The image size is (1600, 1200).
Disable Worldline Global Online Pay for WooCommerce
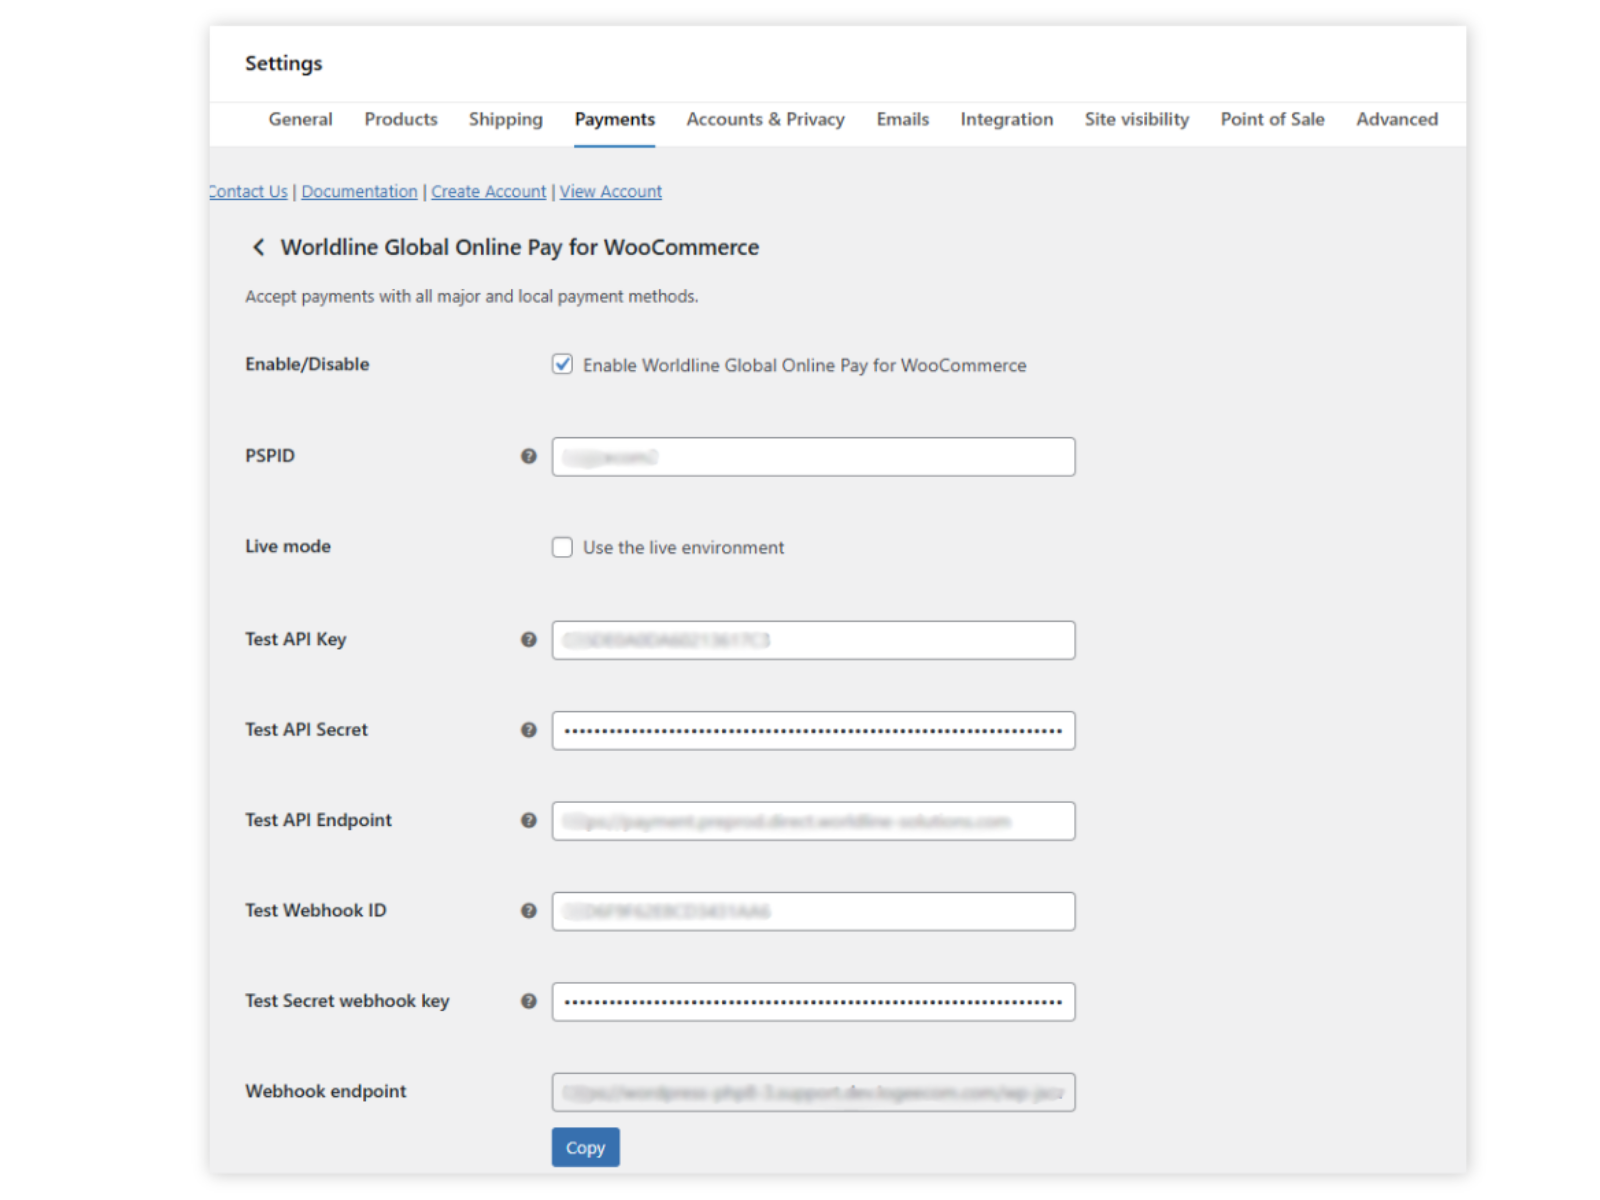(562, 365)
